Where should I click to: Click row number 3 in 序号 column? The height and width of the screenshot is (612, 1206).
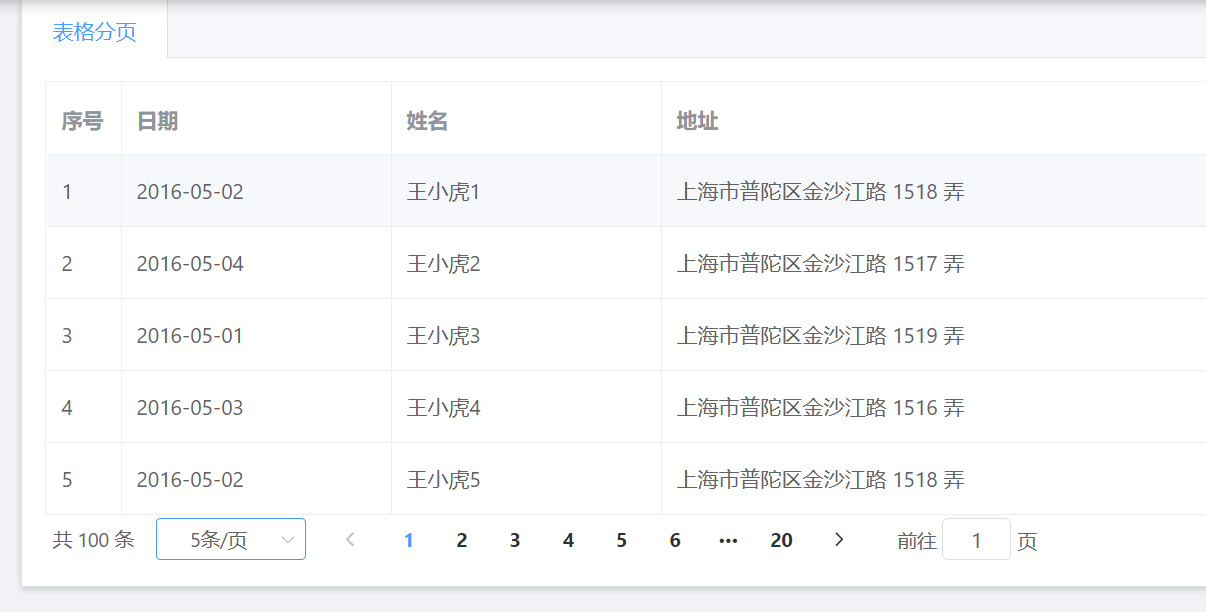pyautogui.click(x=67, y=335)
